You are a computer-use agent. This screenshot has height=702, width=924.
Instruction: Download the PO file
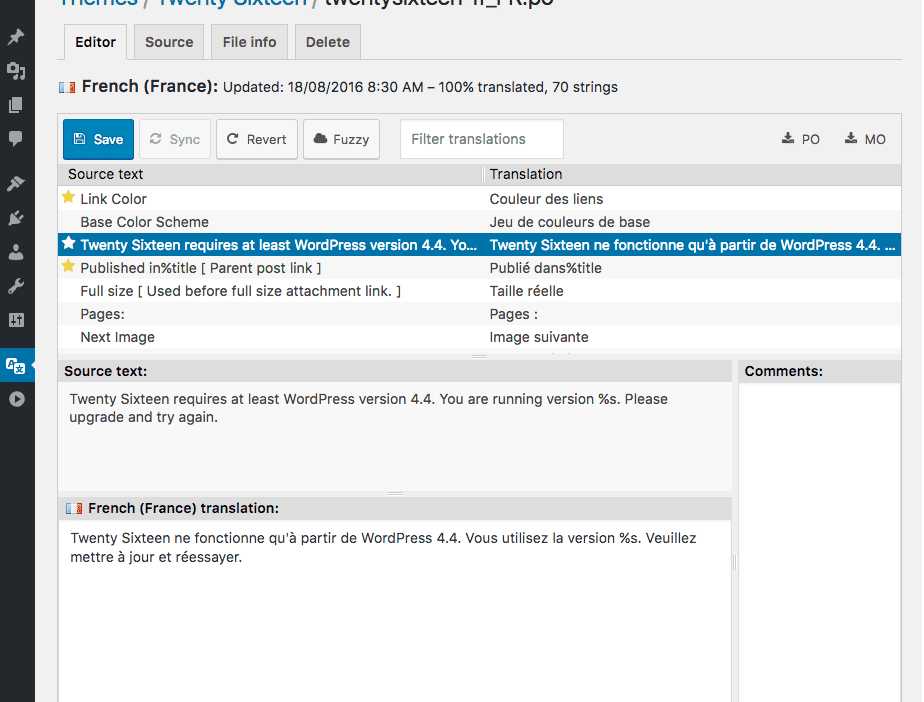pos(801,139)
